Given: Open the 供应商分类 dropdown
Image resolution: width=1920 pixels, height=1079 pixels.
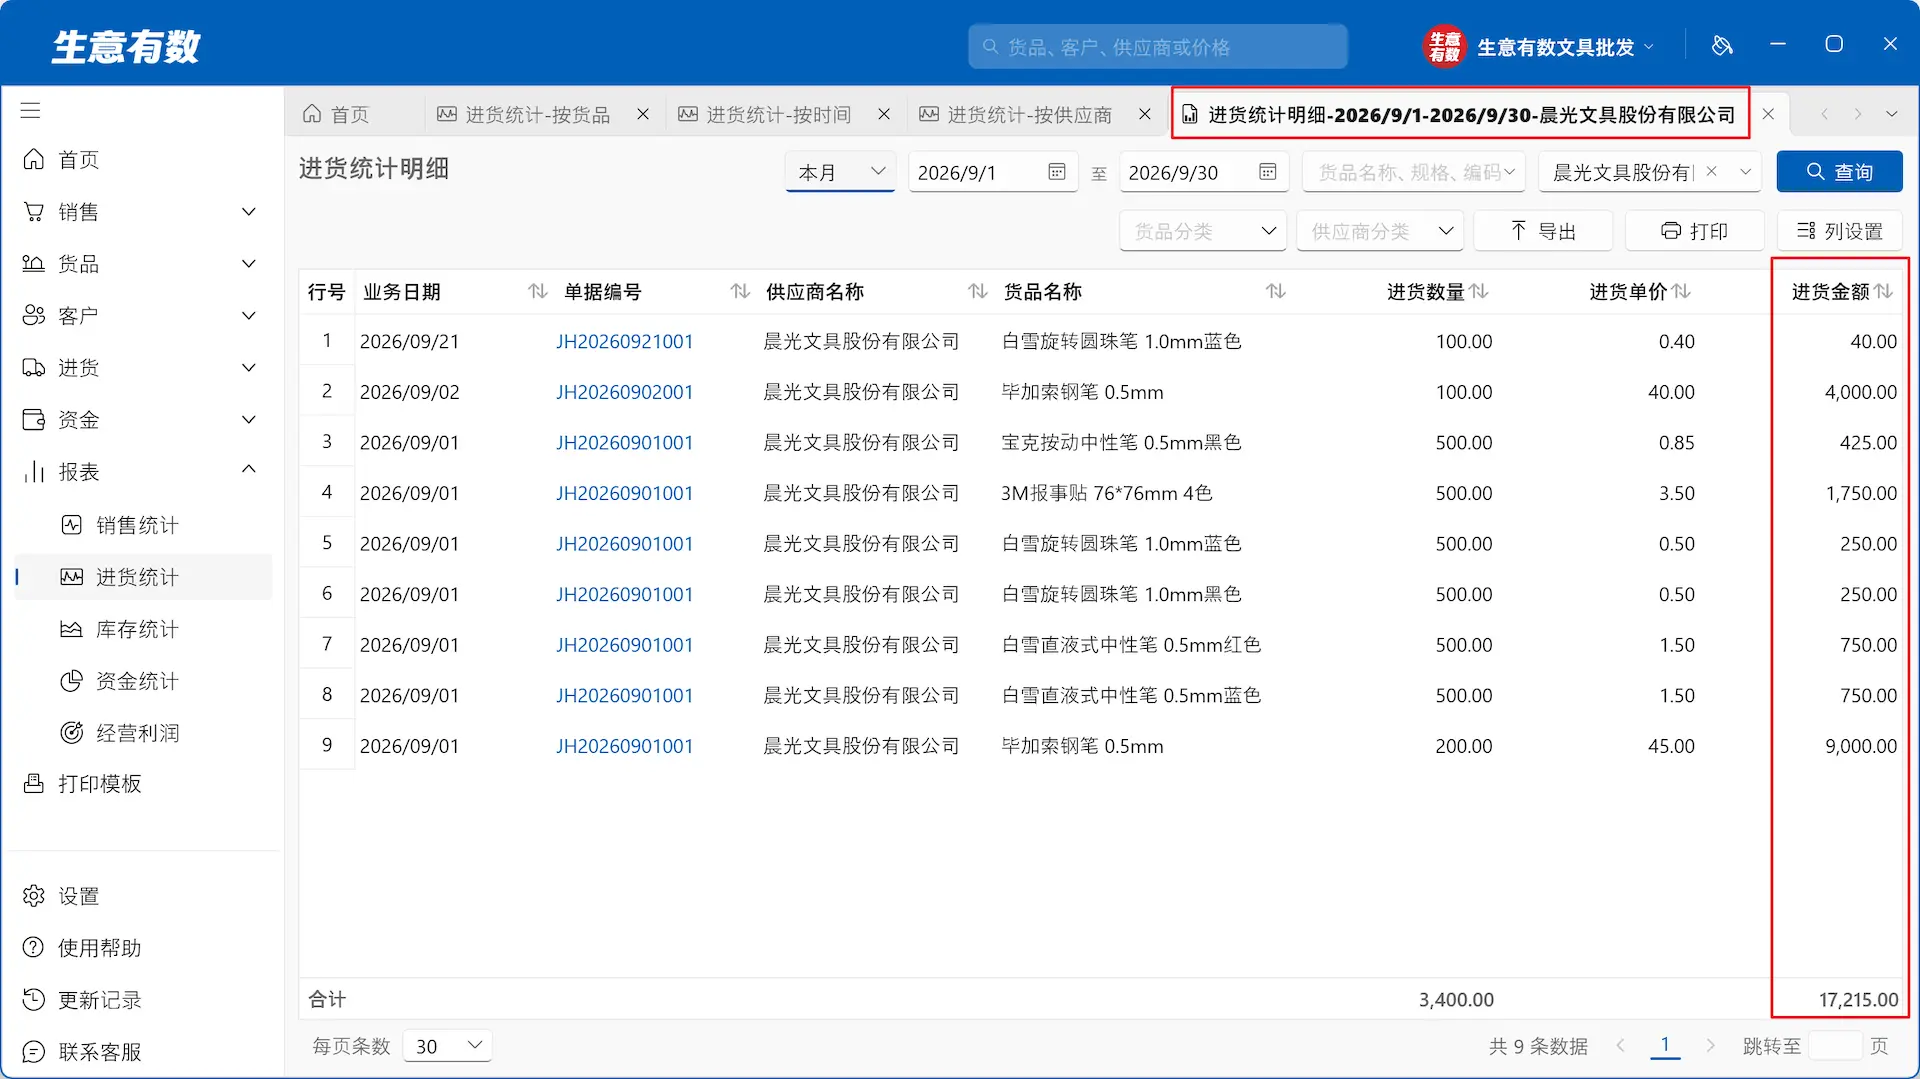Looking at the screenshot, I should [x=1380, y=231].
